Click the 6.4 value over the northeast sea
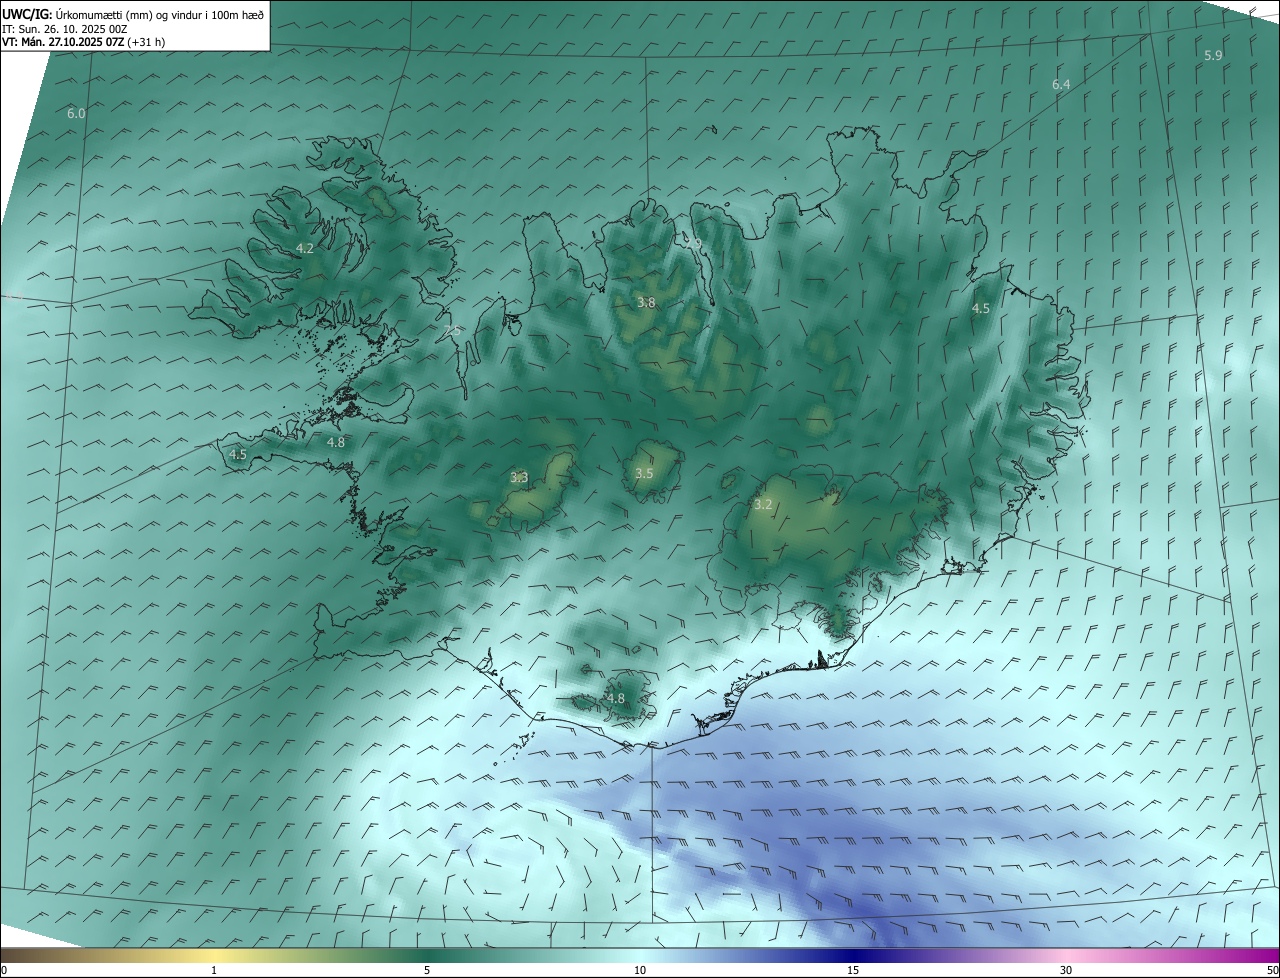This screenshot has height=978, width=1280. point(1061,85)
